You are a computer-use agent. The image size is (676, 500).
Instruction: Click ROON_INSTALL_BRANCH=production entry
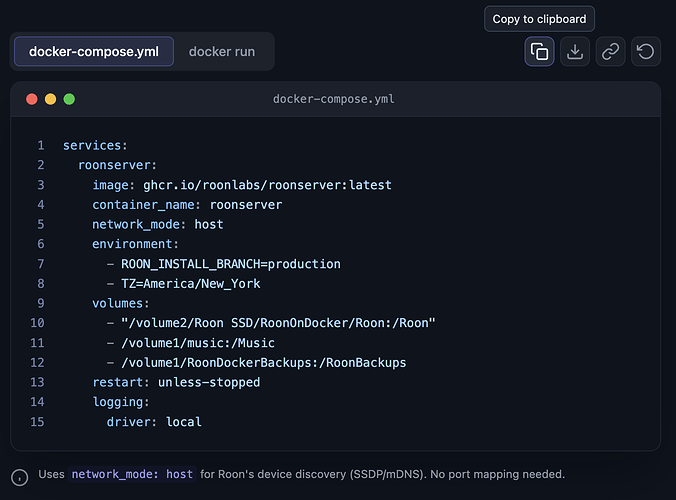point(231,264)
